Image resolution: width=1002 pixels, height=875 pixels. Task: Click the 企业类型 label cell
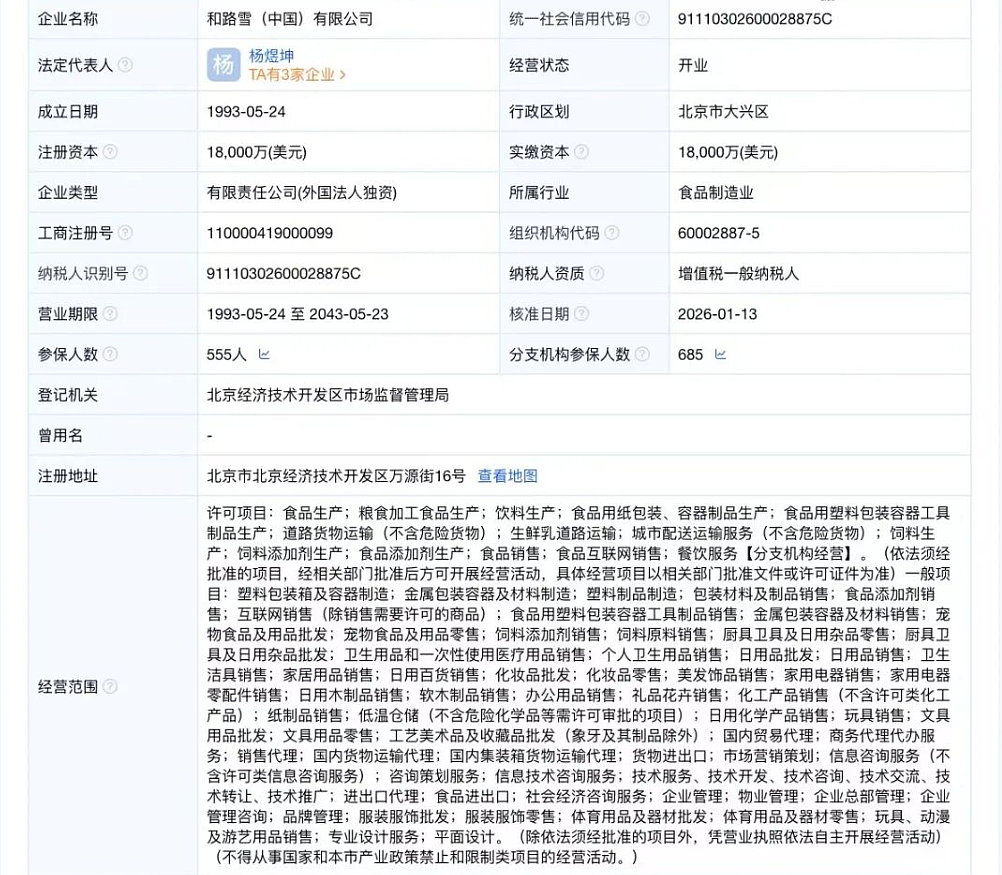click(x=112, y=192)
